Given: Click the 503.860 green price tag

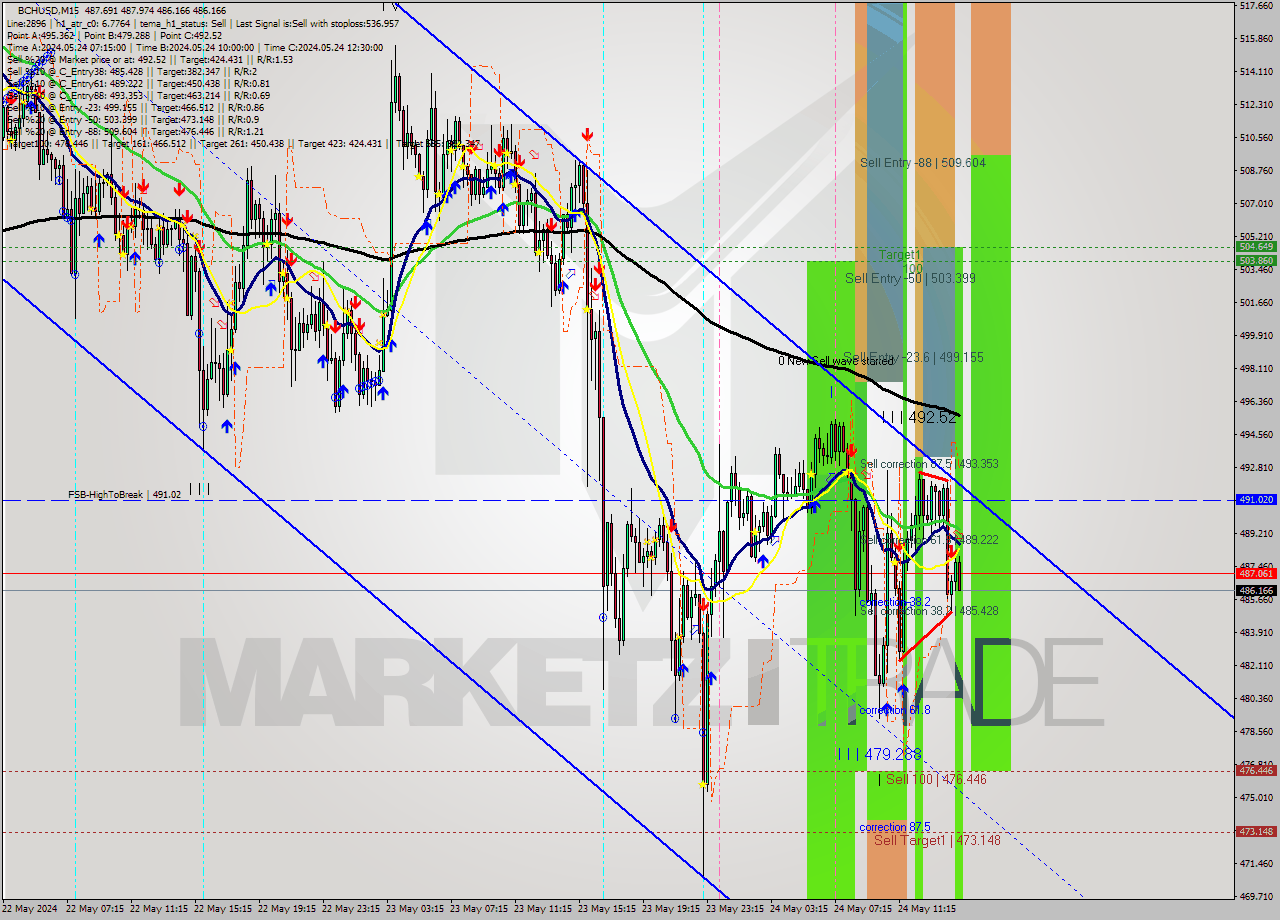Looking at the screenshot, I should point(1256,260).
